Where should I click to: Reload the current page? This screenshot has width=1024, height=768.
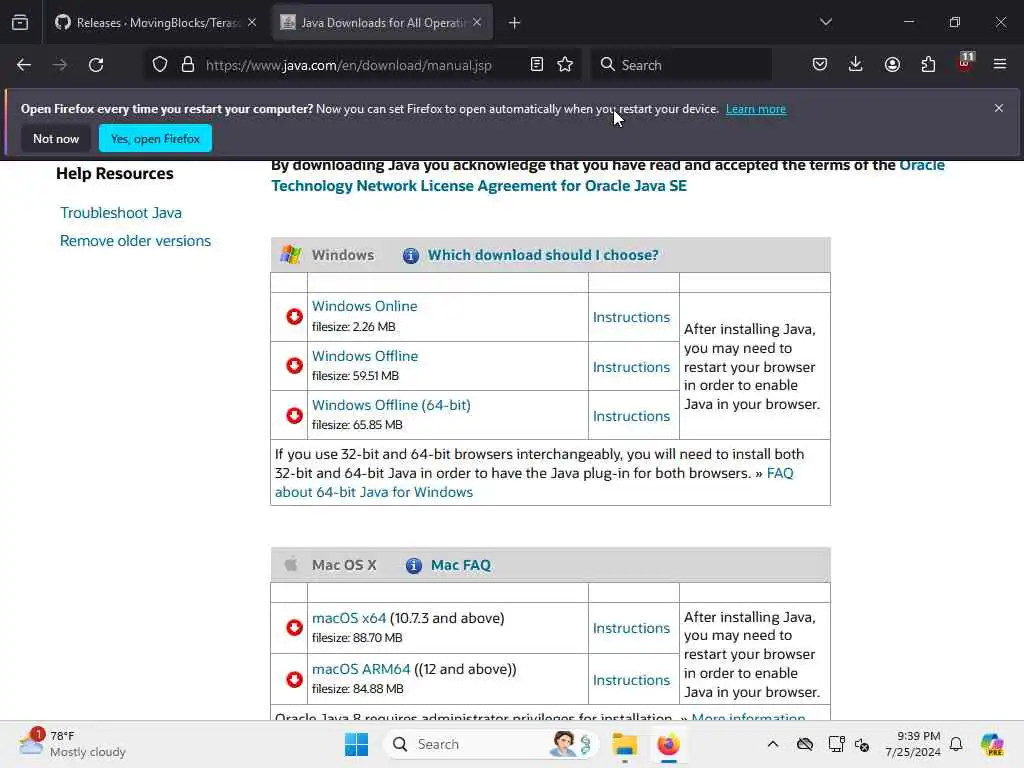coord(96,65)
